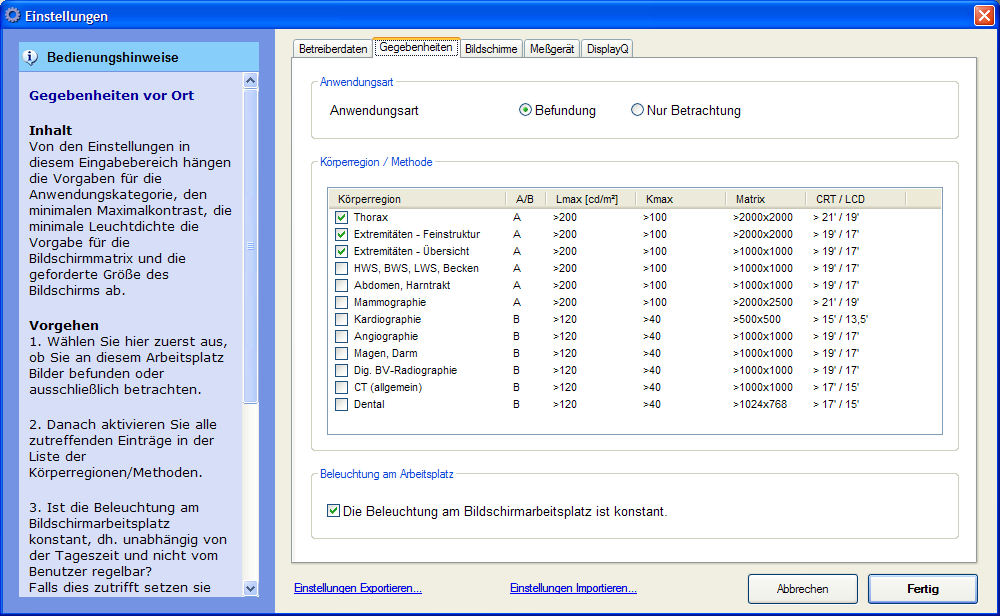Open Einstellungen Exportieren link
Viewport: 1000px width, 616px height.
358,588
